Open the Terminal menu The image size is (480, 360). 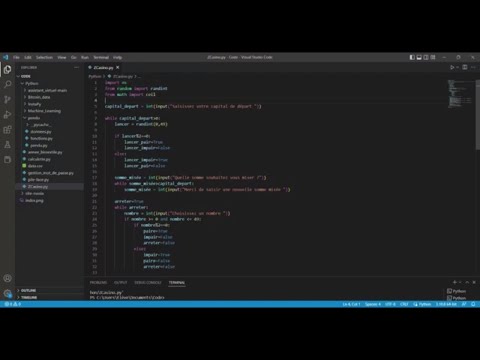[x=101, y=57]
